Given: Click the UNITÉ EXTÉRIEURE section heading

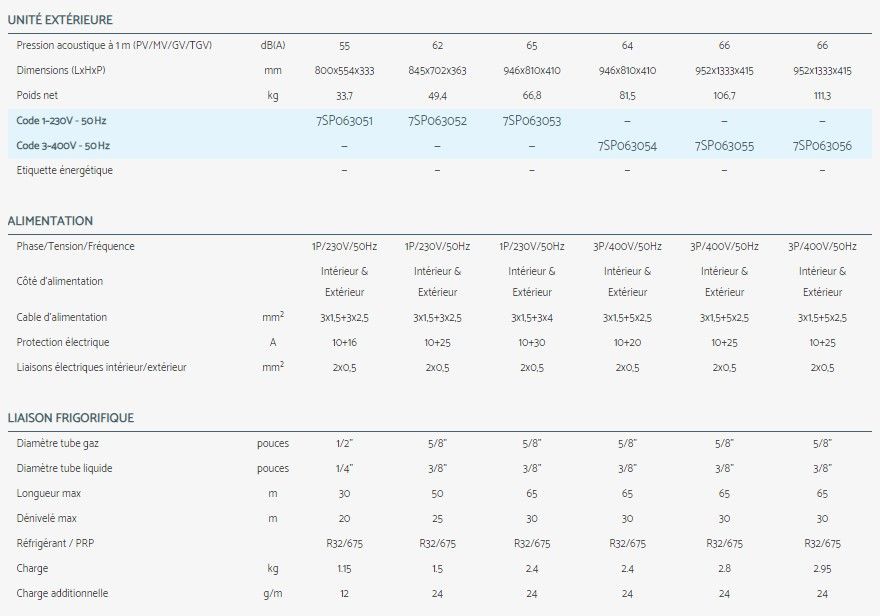Looking at the screenshot, I should 60,20.
